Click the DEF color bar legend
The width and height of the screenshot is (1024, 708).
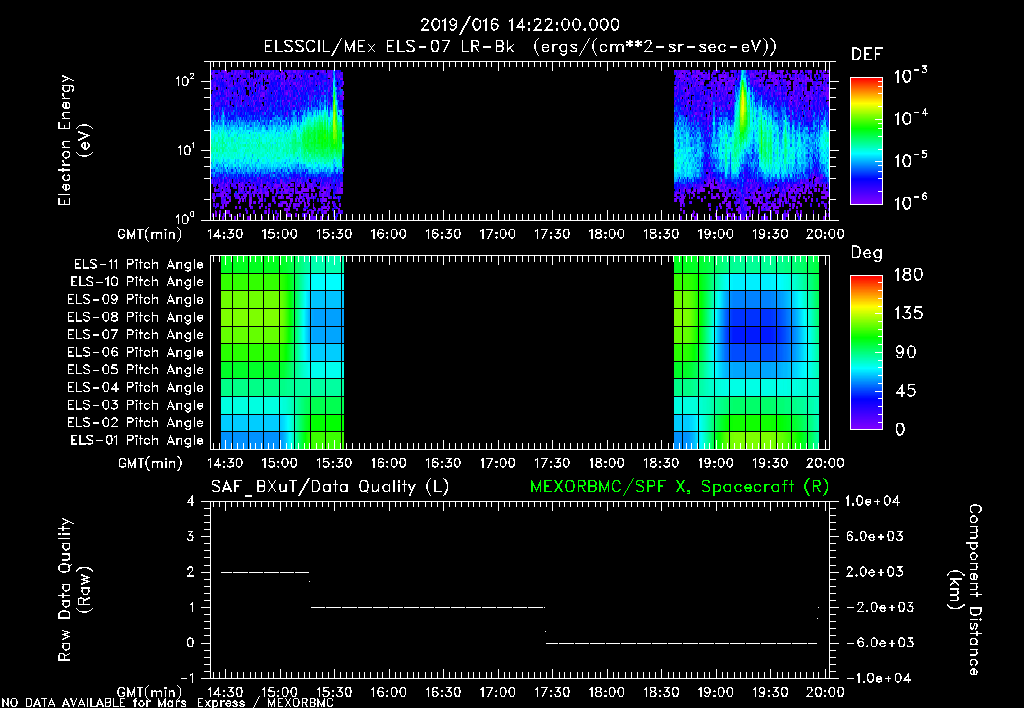click(x=866, y=140)
